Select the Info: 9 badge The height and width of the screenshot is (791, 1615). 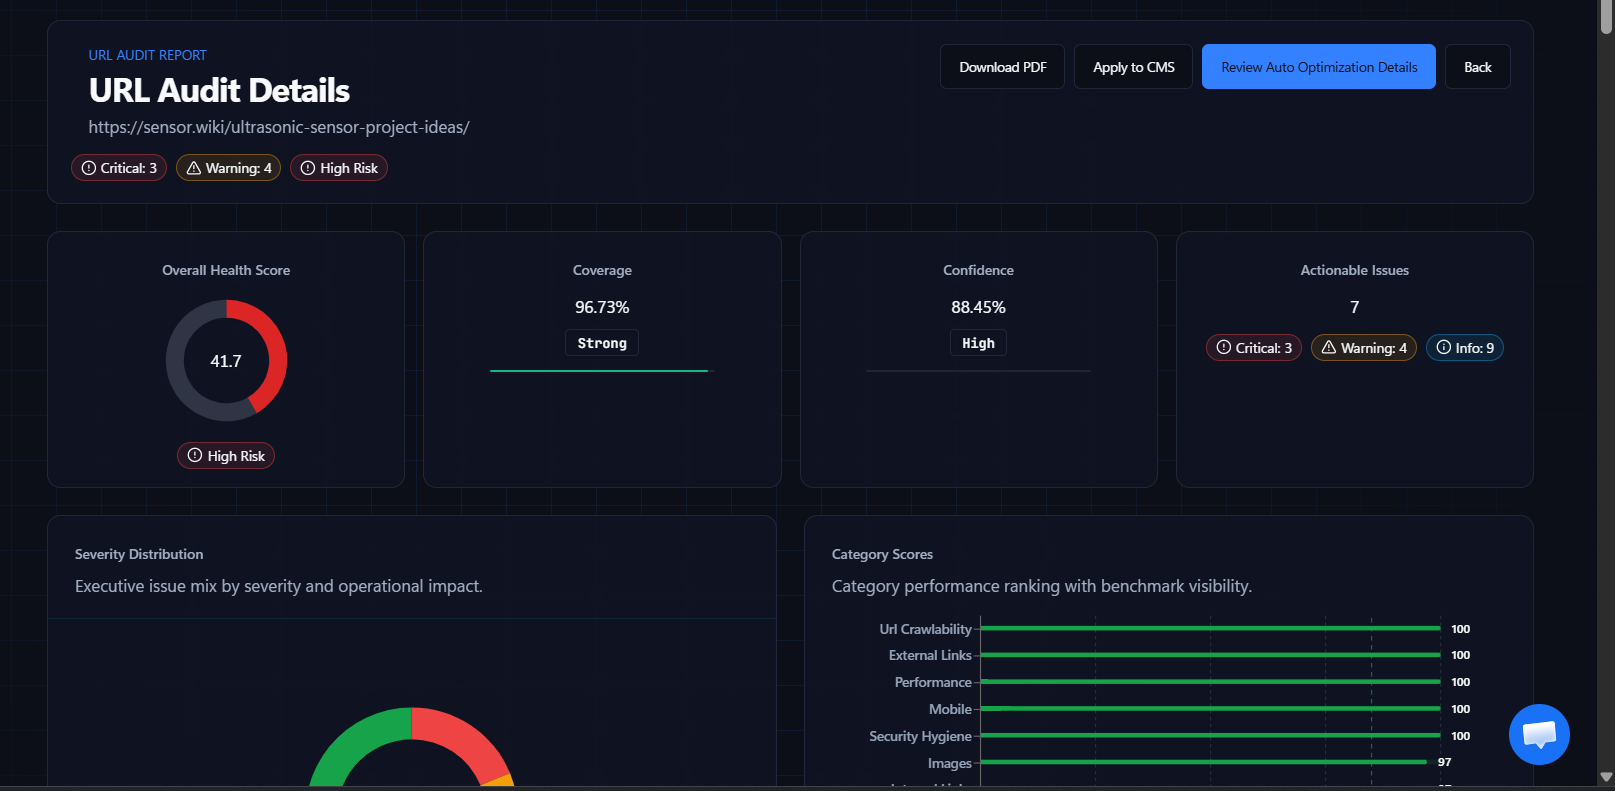(x=1465, y=348)
